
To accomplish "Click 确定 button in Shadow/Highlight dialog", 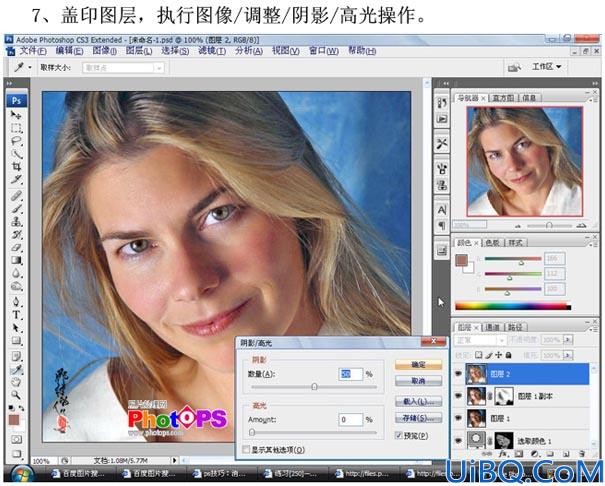I will pos(418,364).
